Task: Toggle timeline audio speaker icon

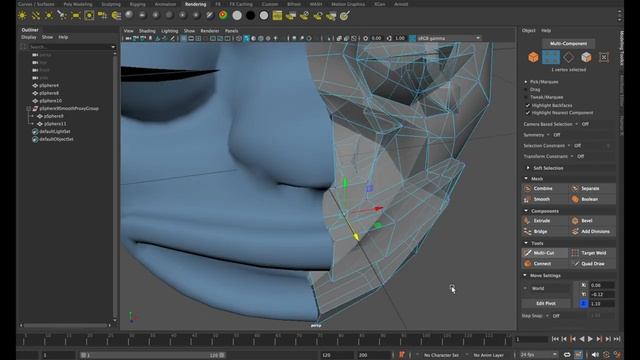Action: (x=596, y=355)
